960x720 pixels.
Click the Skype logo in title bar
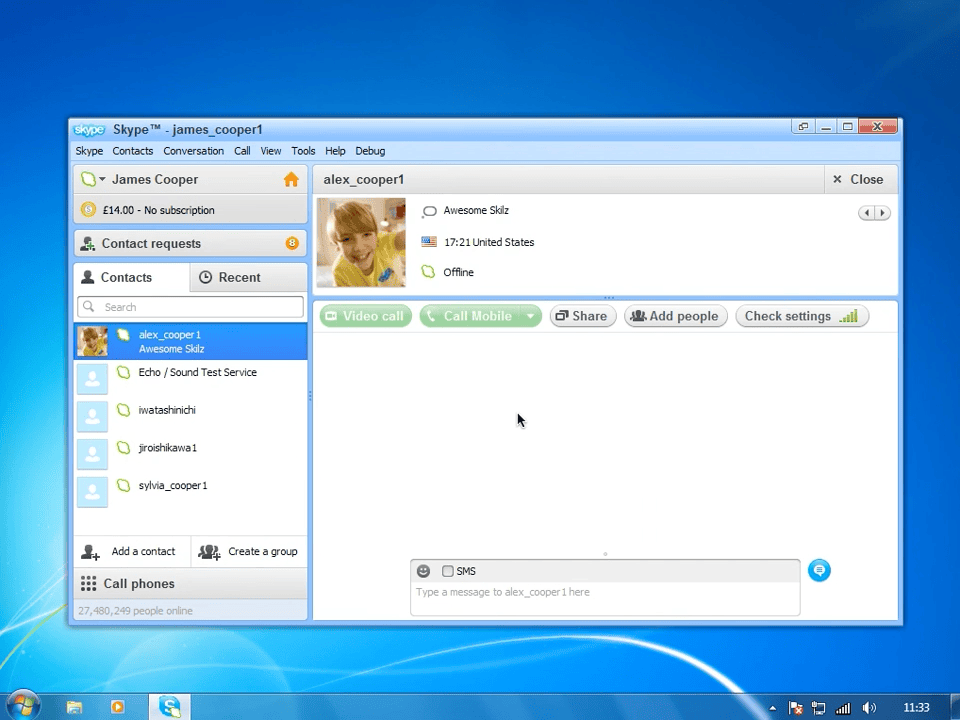89,130
